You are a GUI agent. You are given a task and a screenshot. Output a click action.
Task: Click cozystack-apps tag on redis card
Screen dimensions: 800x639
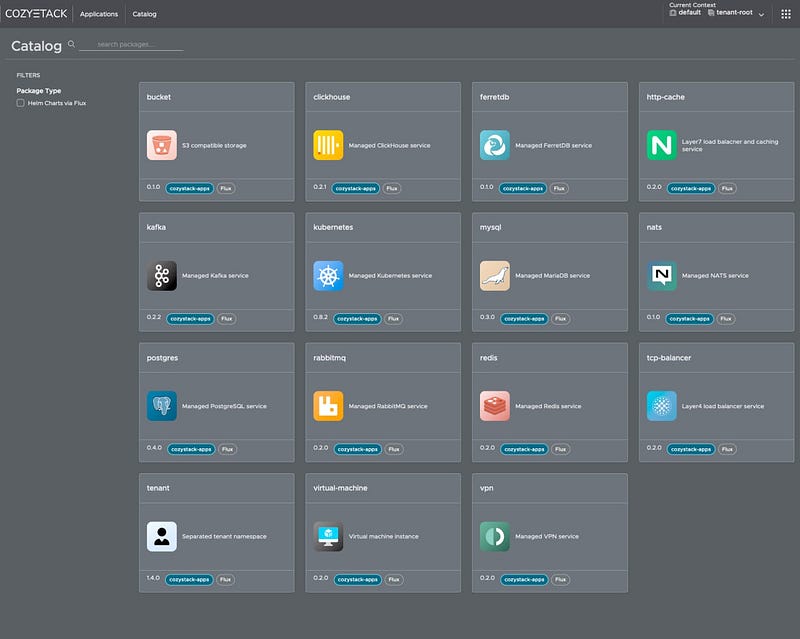524,449
